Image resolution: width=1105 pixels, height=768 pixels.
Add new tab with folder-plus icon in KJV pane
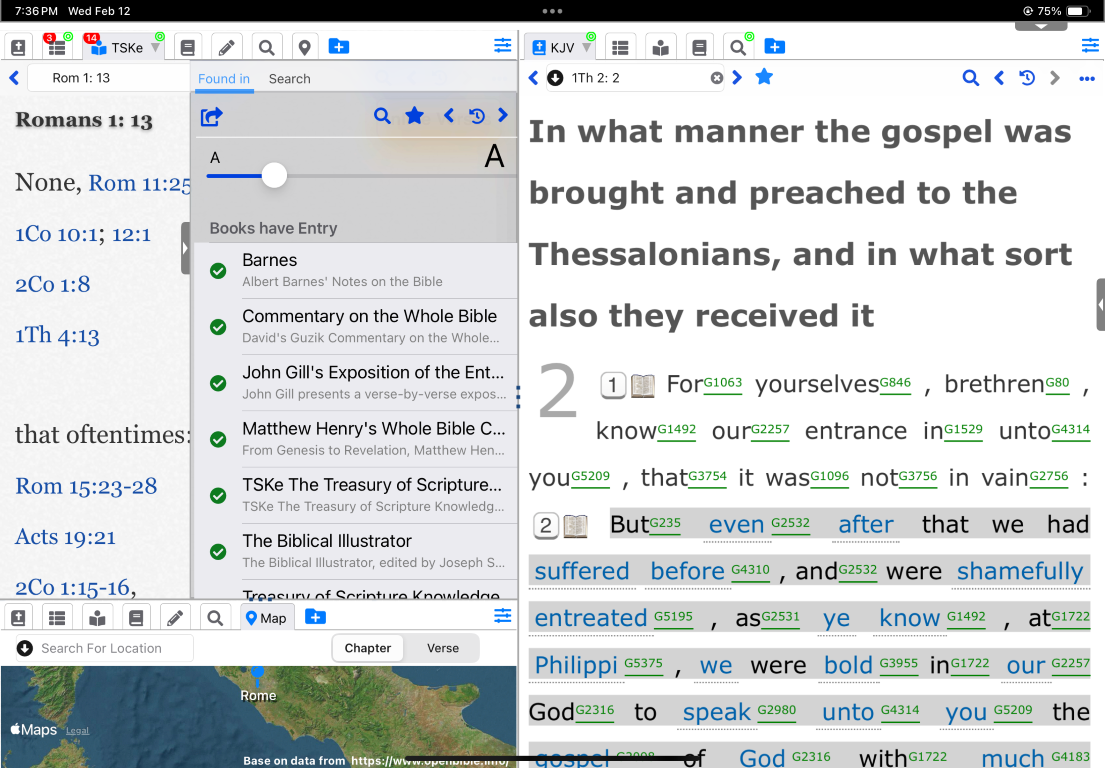tap(774, 46)
